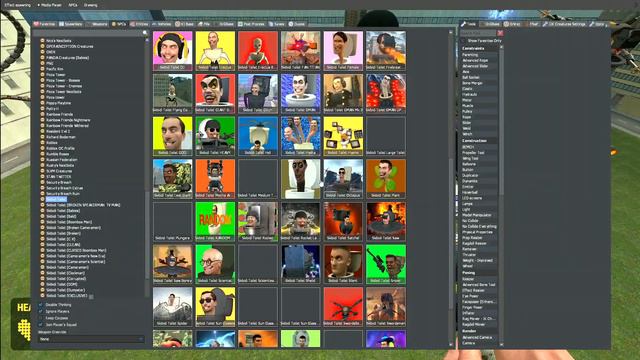Select the Physical Properties tool
This screenshot has width=640, height=360.
pos(479,232)
